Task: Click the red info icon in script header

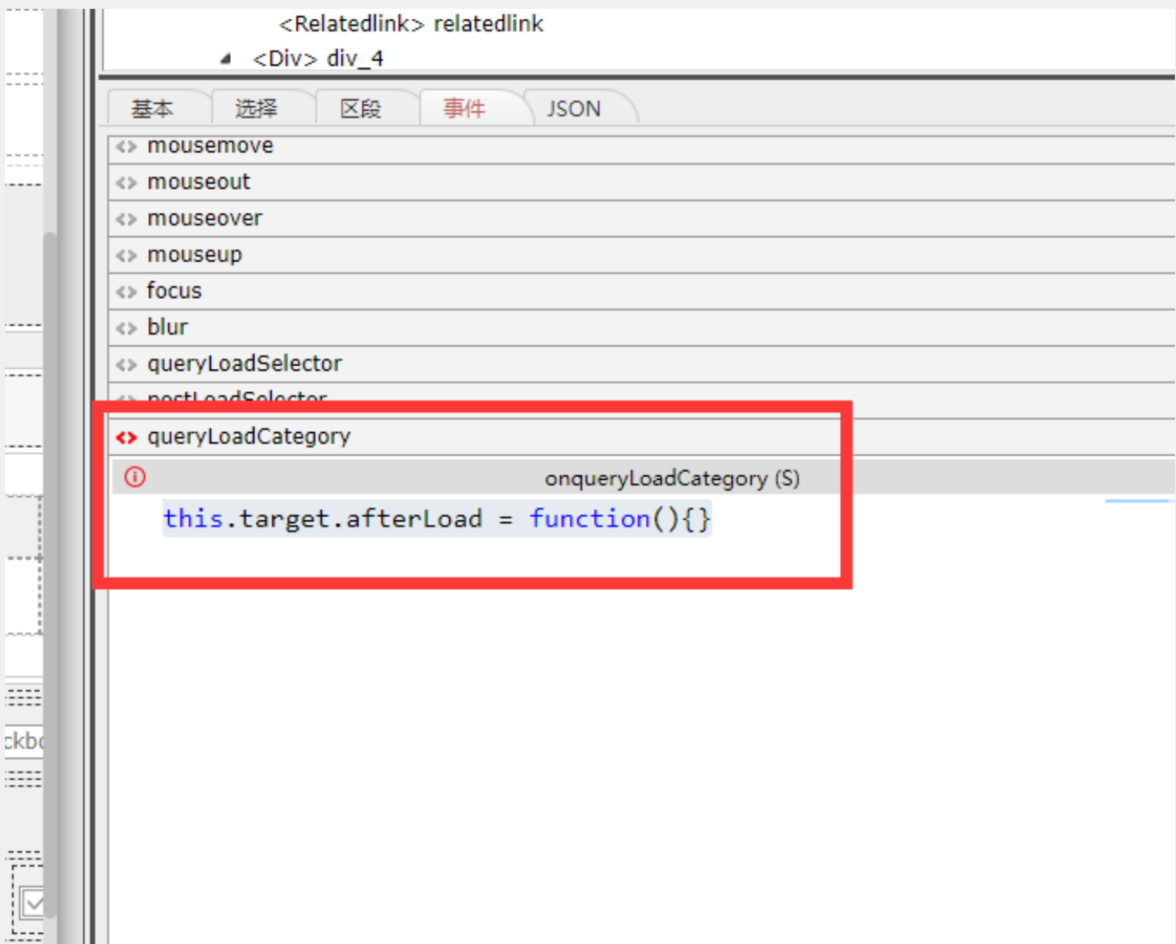Action: 135,477
